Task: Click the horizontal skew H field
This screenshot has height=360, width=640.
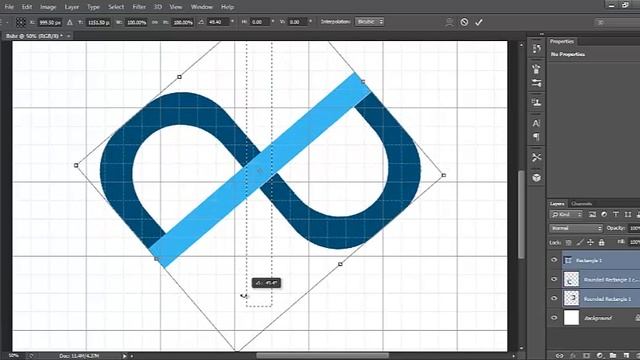Action: point(259,22)
